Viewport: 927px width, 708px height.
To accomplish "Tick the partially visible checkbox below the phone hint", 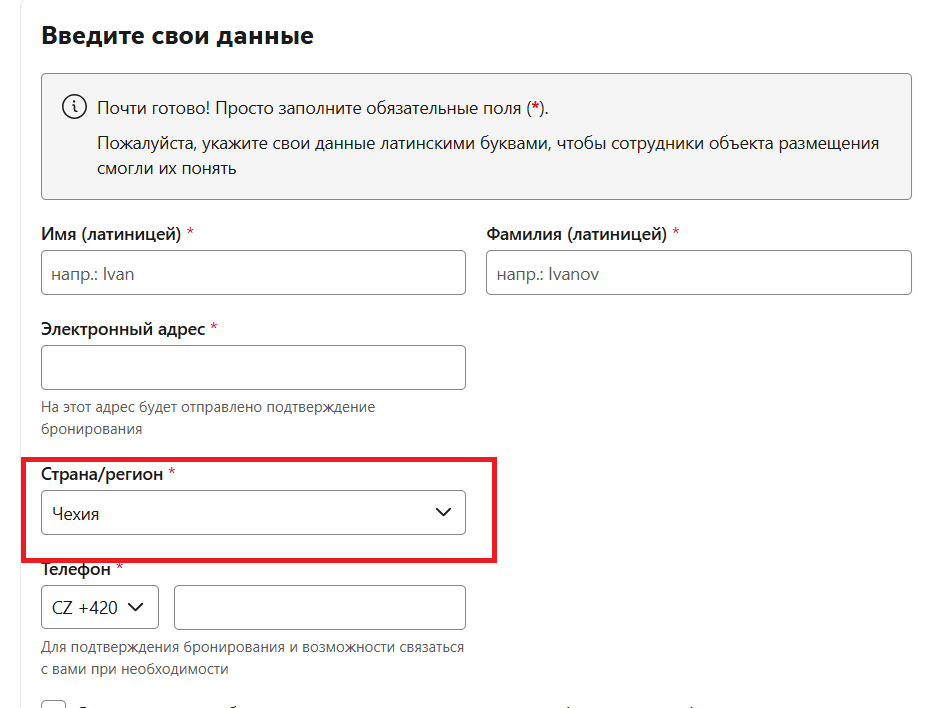I will click(x=54, y=703).
